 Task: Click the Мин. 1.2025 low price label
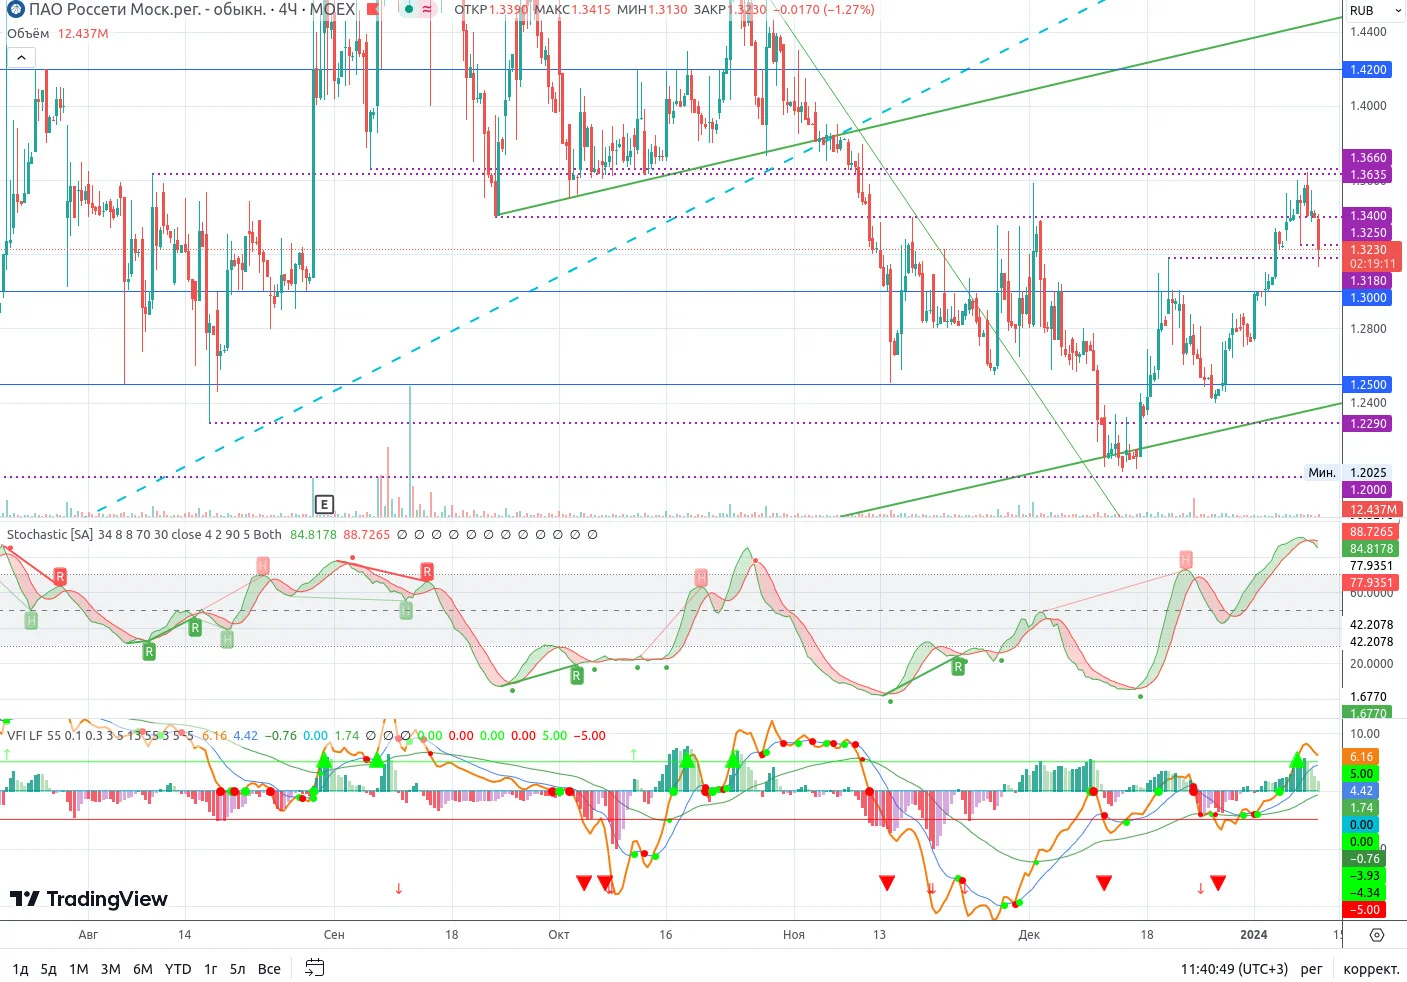[1347, 473]
